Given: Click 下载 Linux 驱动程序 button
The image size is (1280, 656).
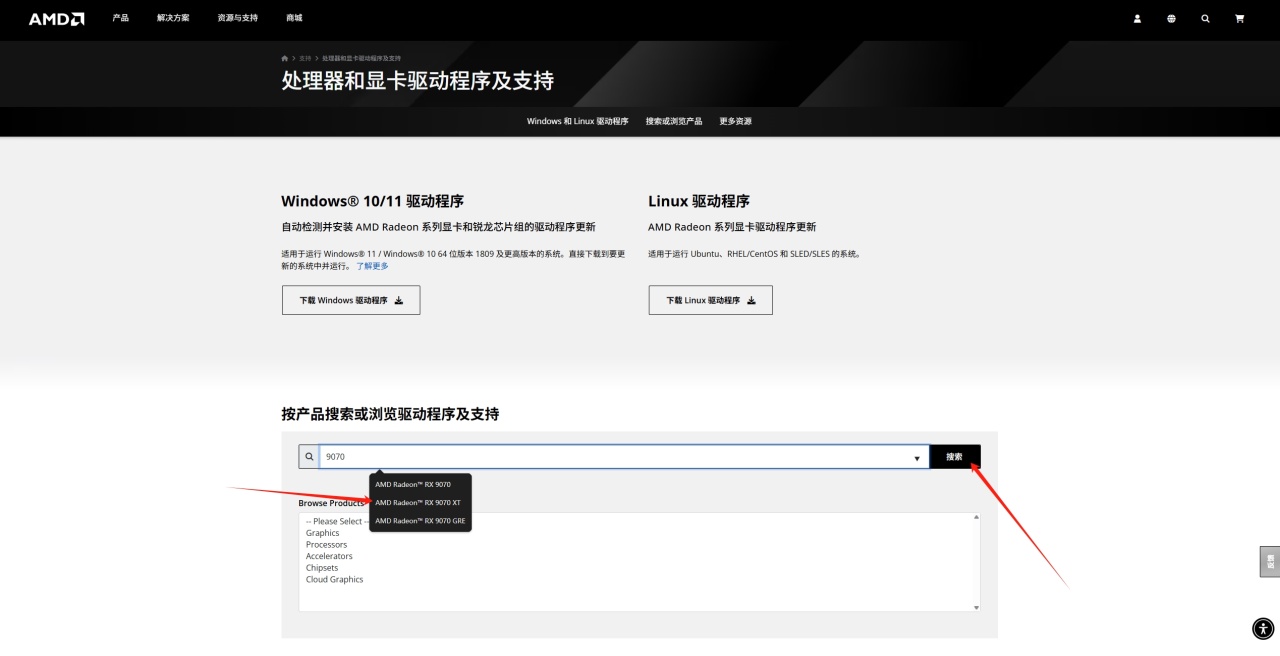Looking at the screenshot, I should [x=710, y=300].
